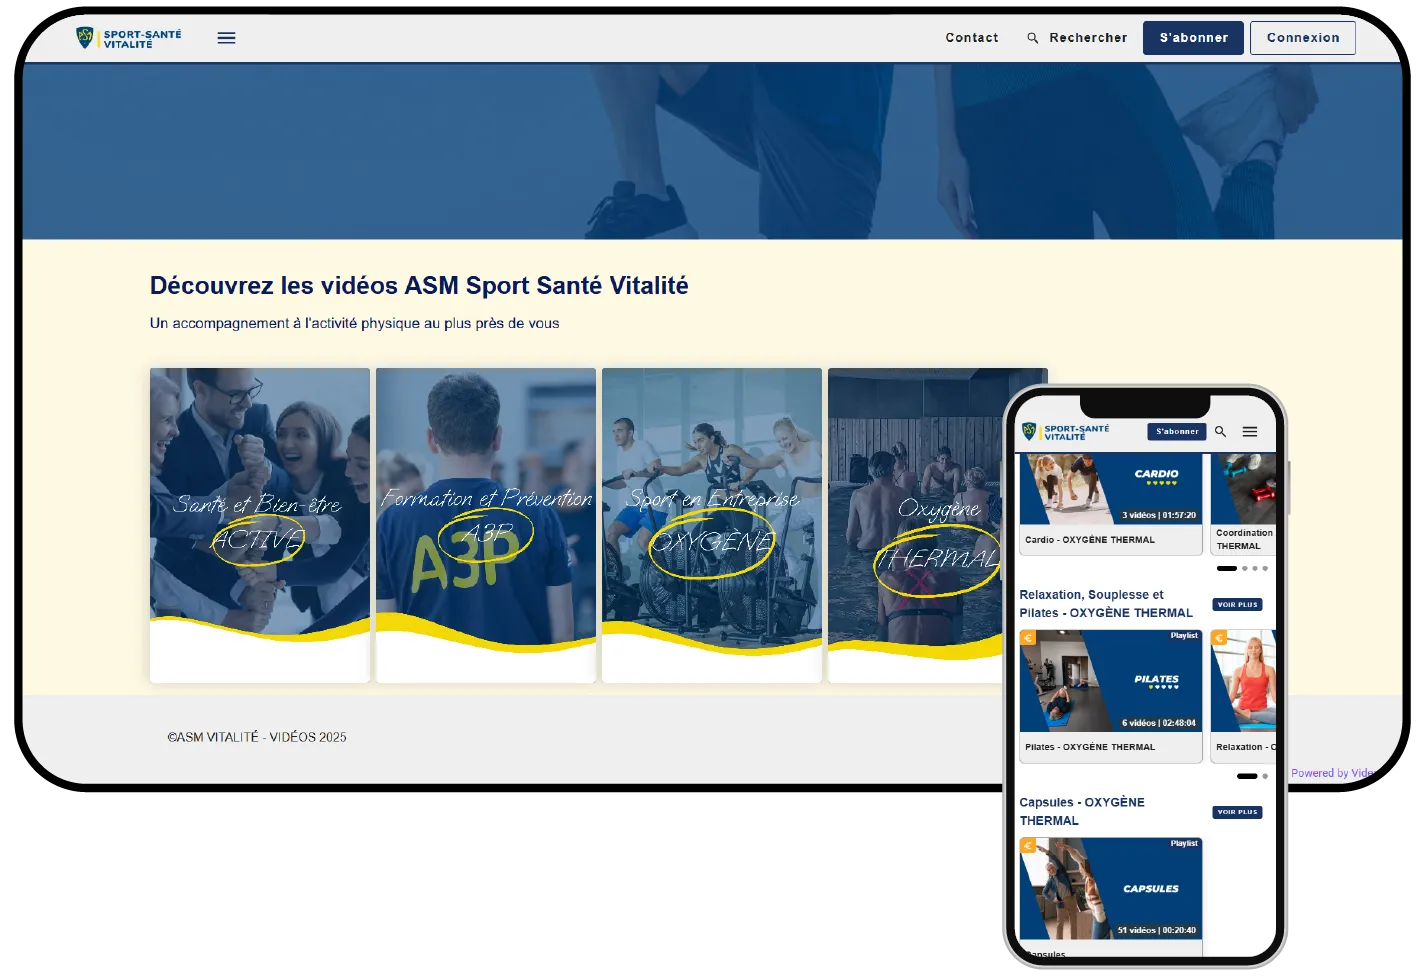The height and width of the screenshot is (976, 1425).
Task: Open the Oxygène THERMAL card
Action: coord(915,525)
